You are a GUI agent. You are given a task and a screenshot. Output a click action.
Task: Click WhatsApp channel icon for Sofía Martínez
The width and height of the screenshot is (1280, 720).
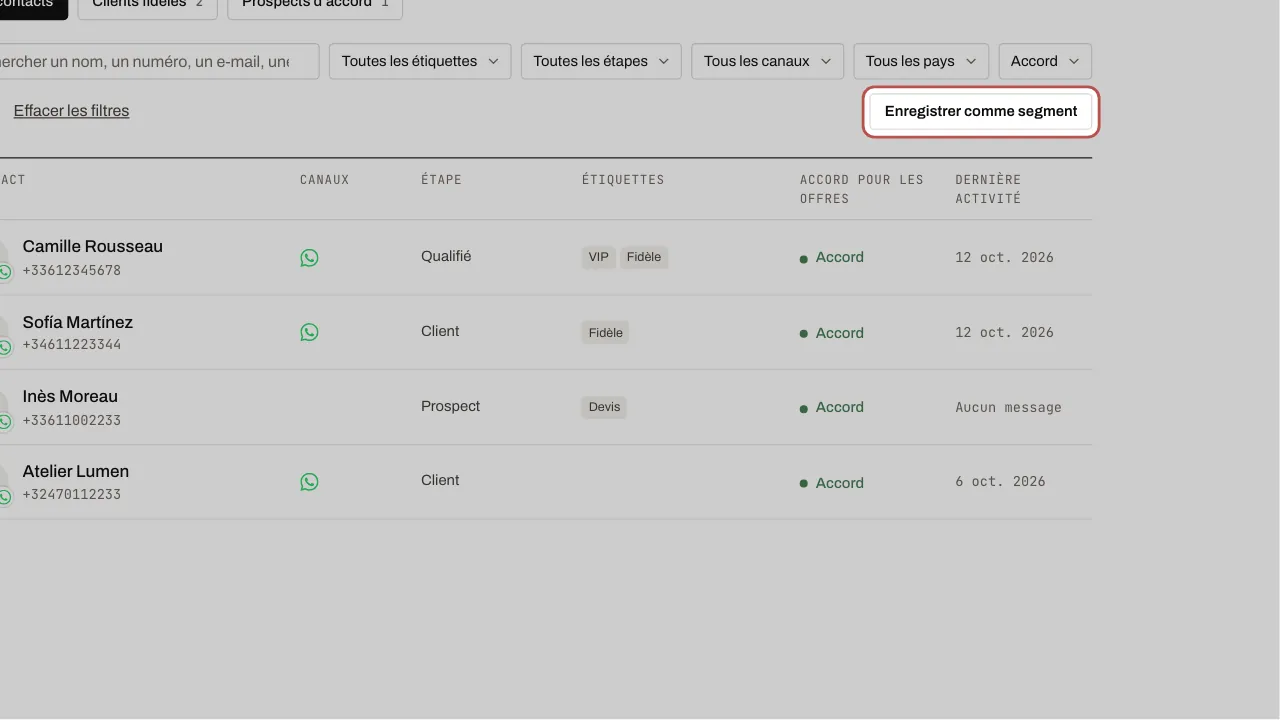pos(309,332)
